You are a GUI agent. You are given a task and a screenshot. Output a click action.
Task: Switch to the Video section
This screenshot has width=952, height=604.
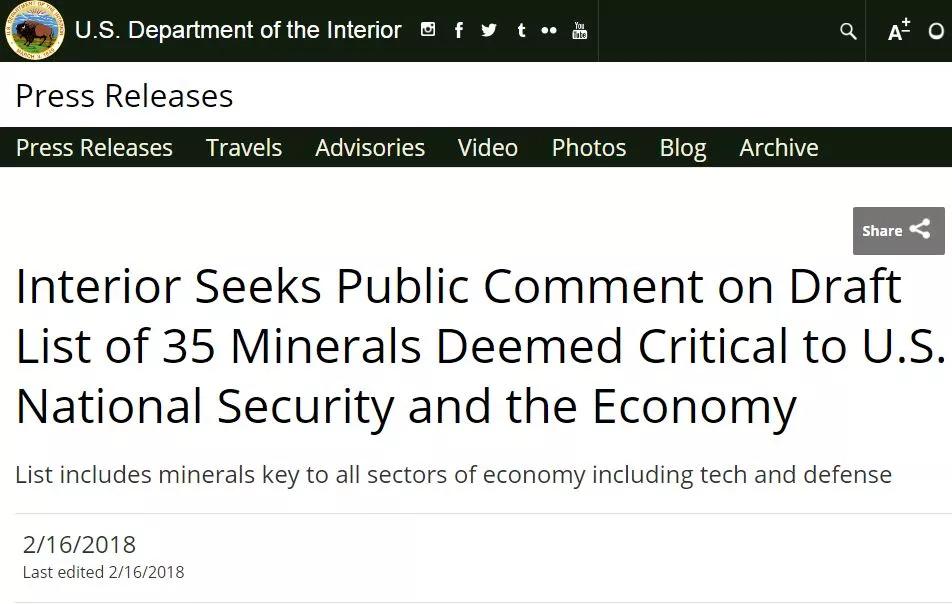click(x=488, y=148)
